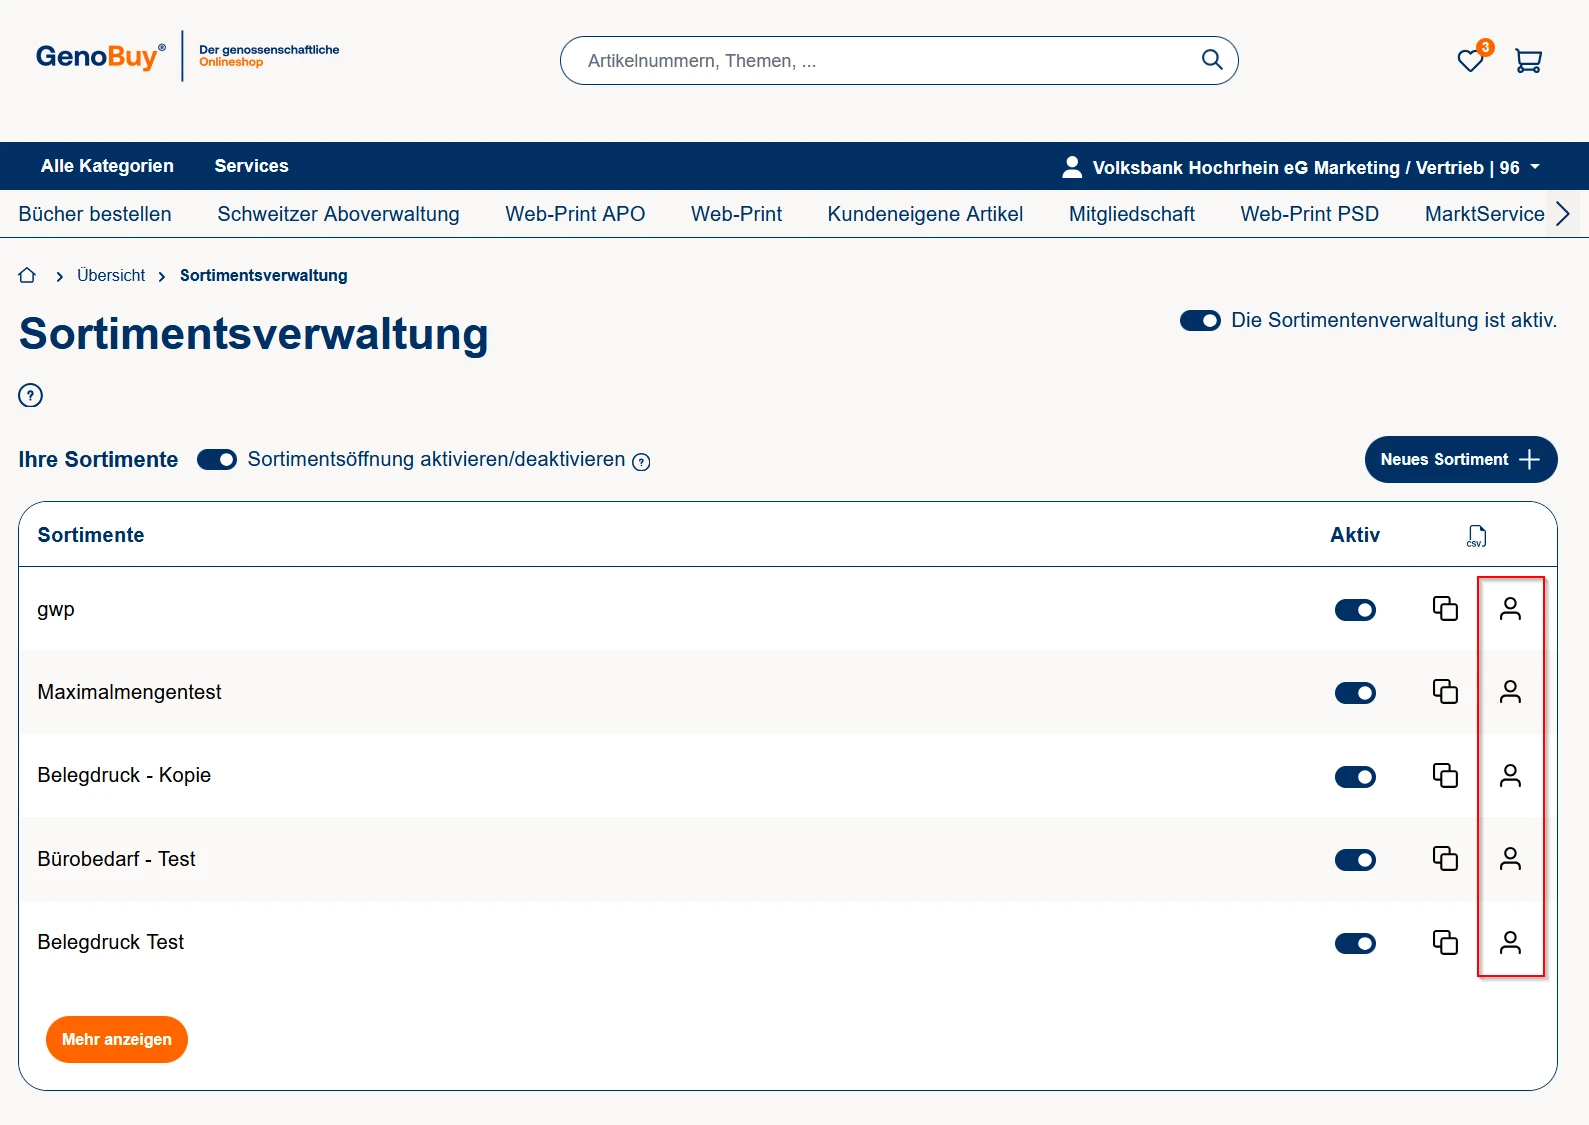Open the shopping cart
Image resolution: width=1589 pixels, height=1125 pixels.
1528,61
